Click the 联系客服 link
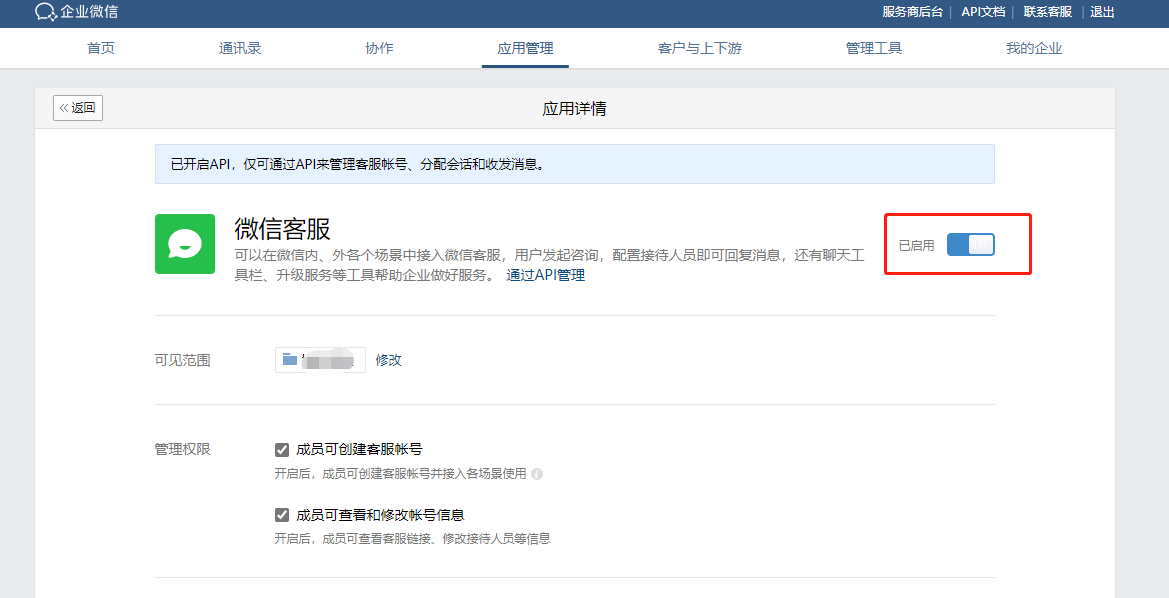 [x=1047, y=12]
